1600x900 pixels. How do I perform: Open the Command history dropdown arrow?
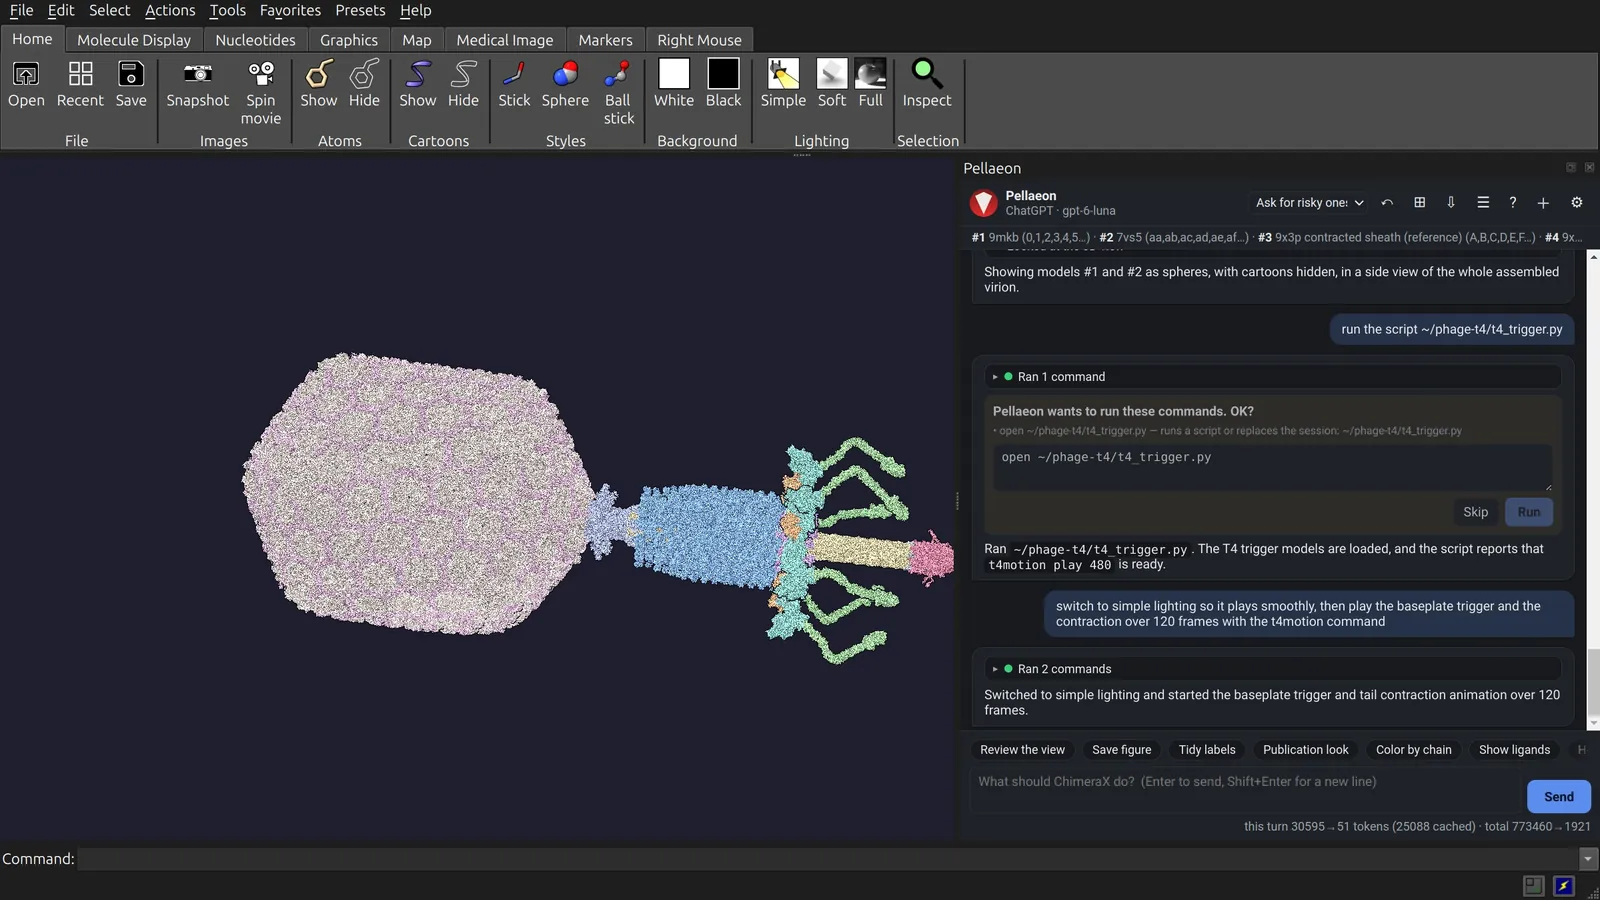pyautogui.click(x=1587, y=859)
